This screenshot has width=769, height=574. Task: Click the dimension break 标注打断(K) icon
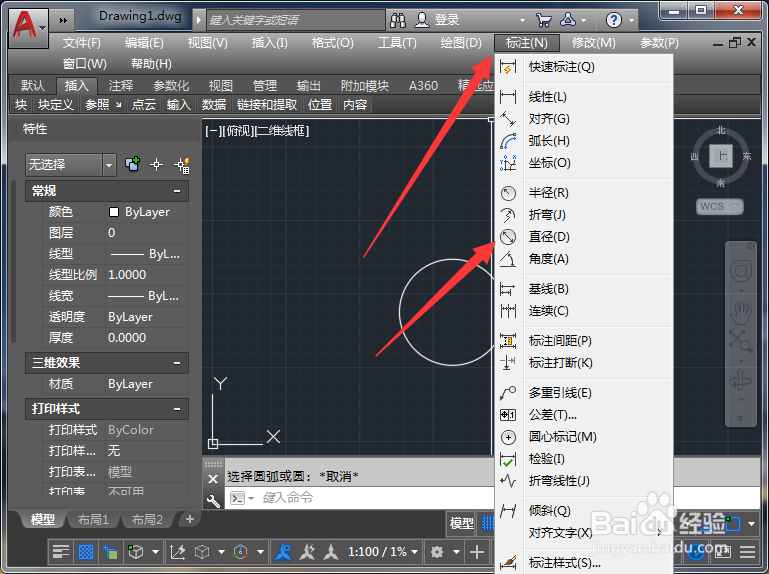pyautogui.click(x=508, y=363)
